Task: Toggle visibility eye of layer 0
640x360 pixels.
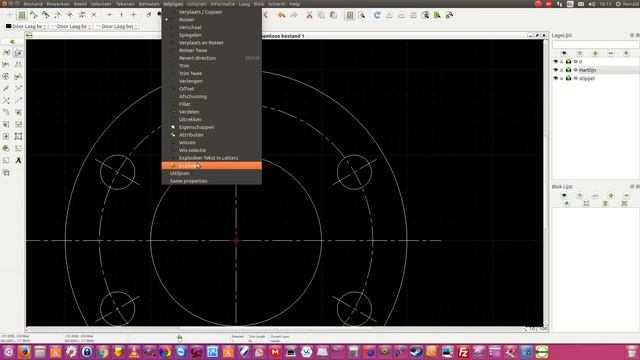Action: (556, 62)
